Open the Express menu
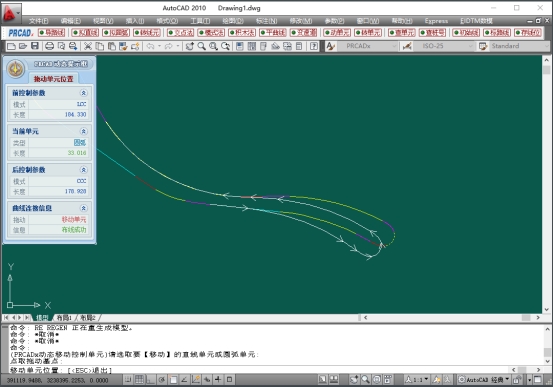Viewport: 553px width, 387px height. pyautogui.click(x=436, y=21)
